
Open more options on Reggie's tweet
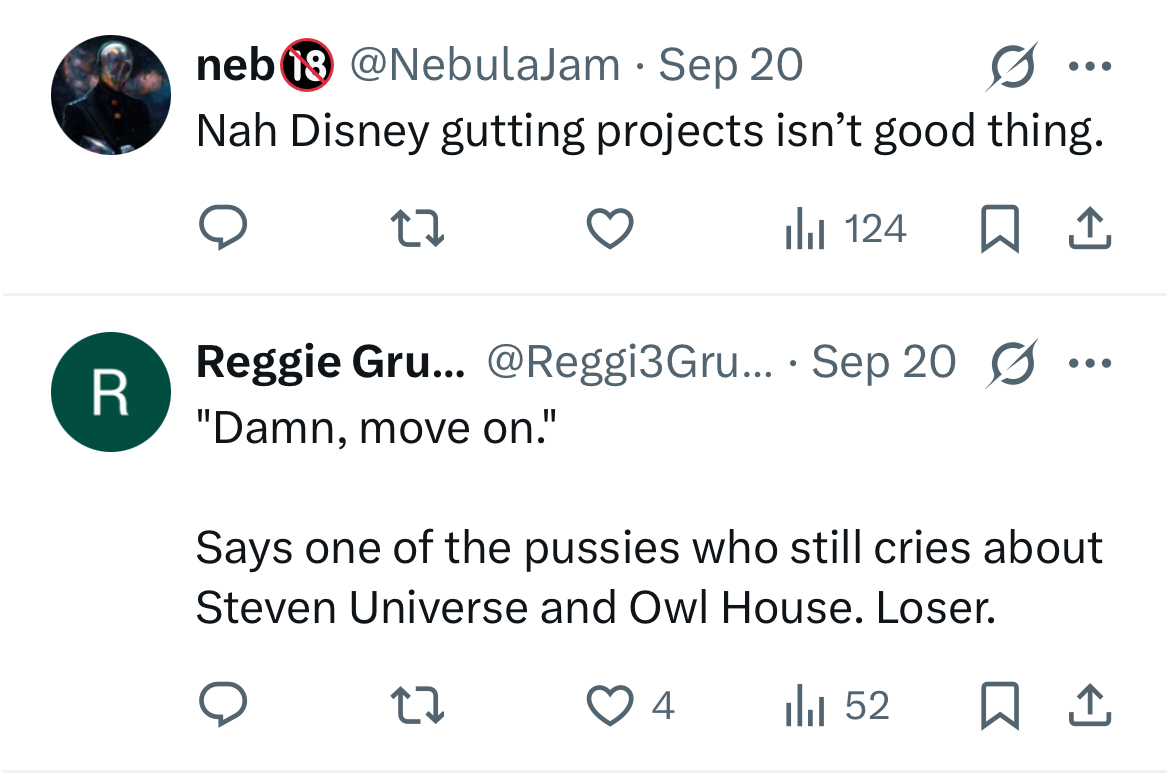1089,363
